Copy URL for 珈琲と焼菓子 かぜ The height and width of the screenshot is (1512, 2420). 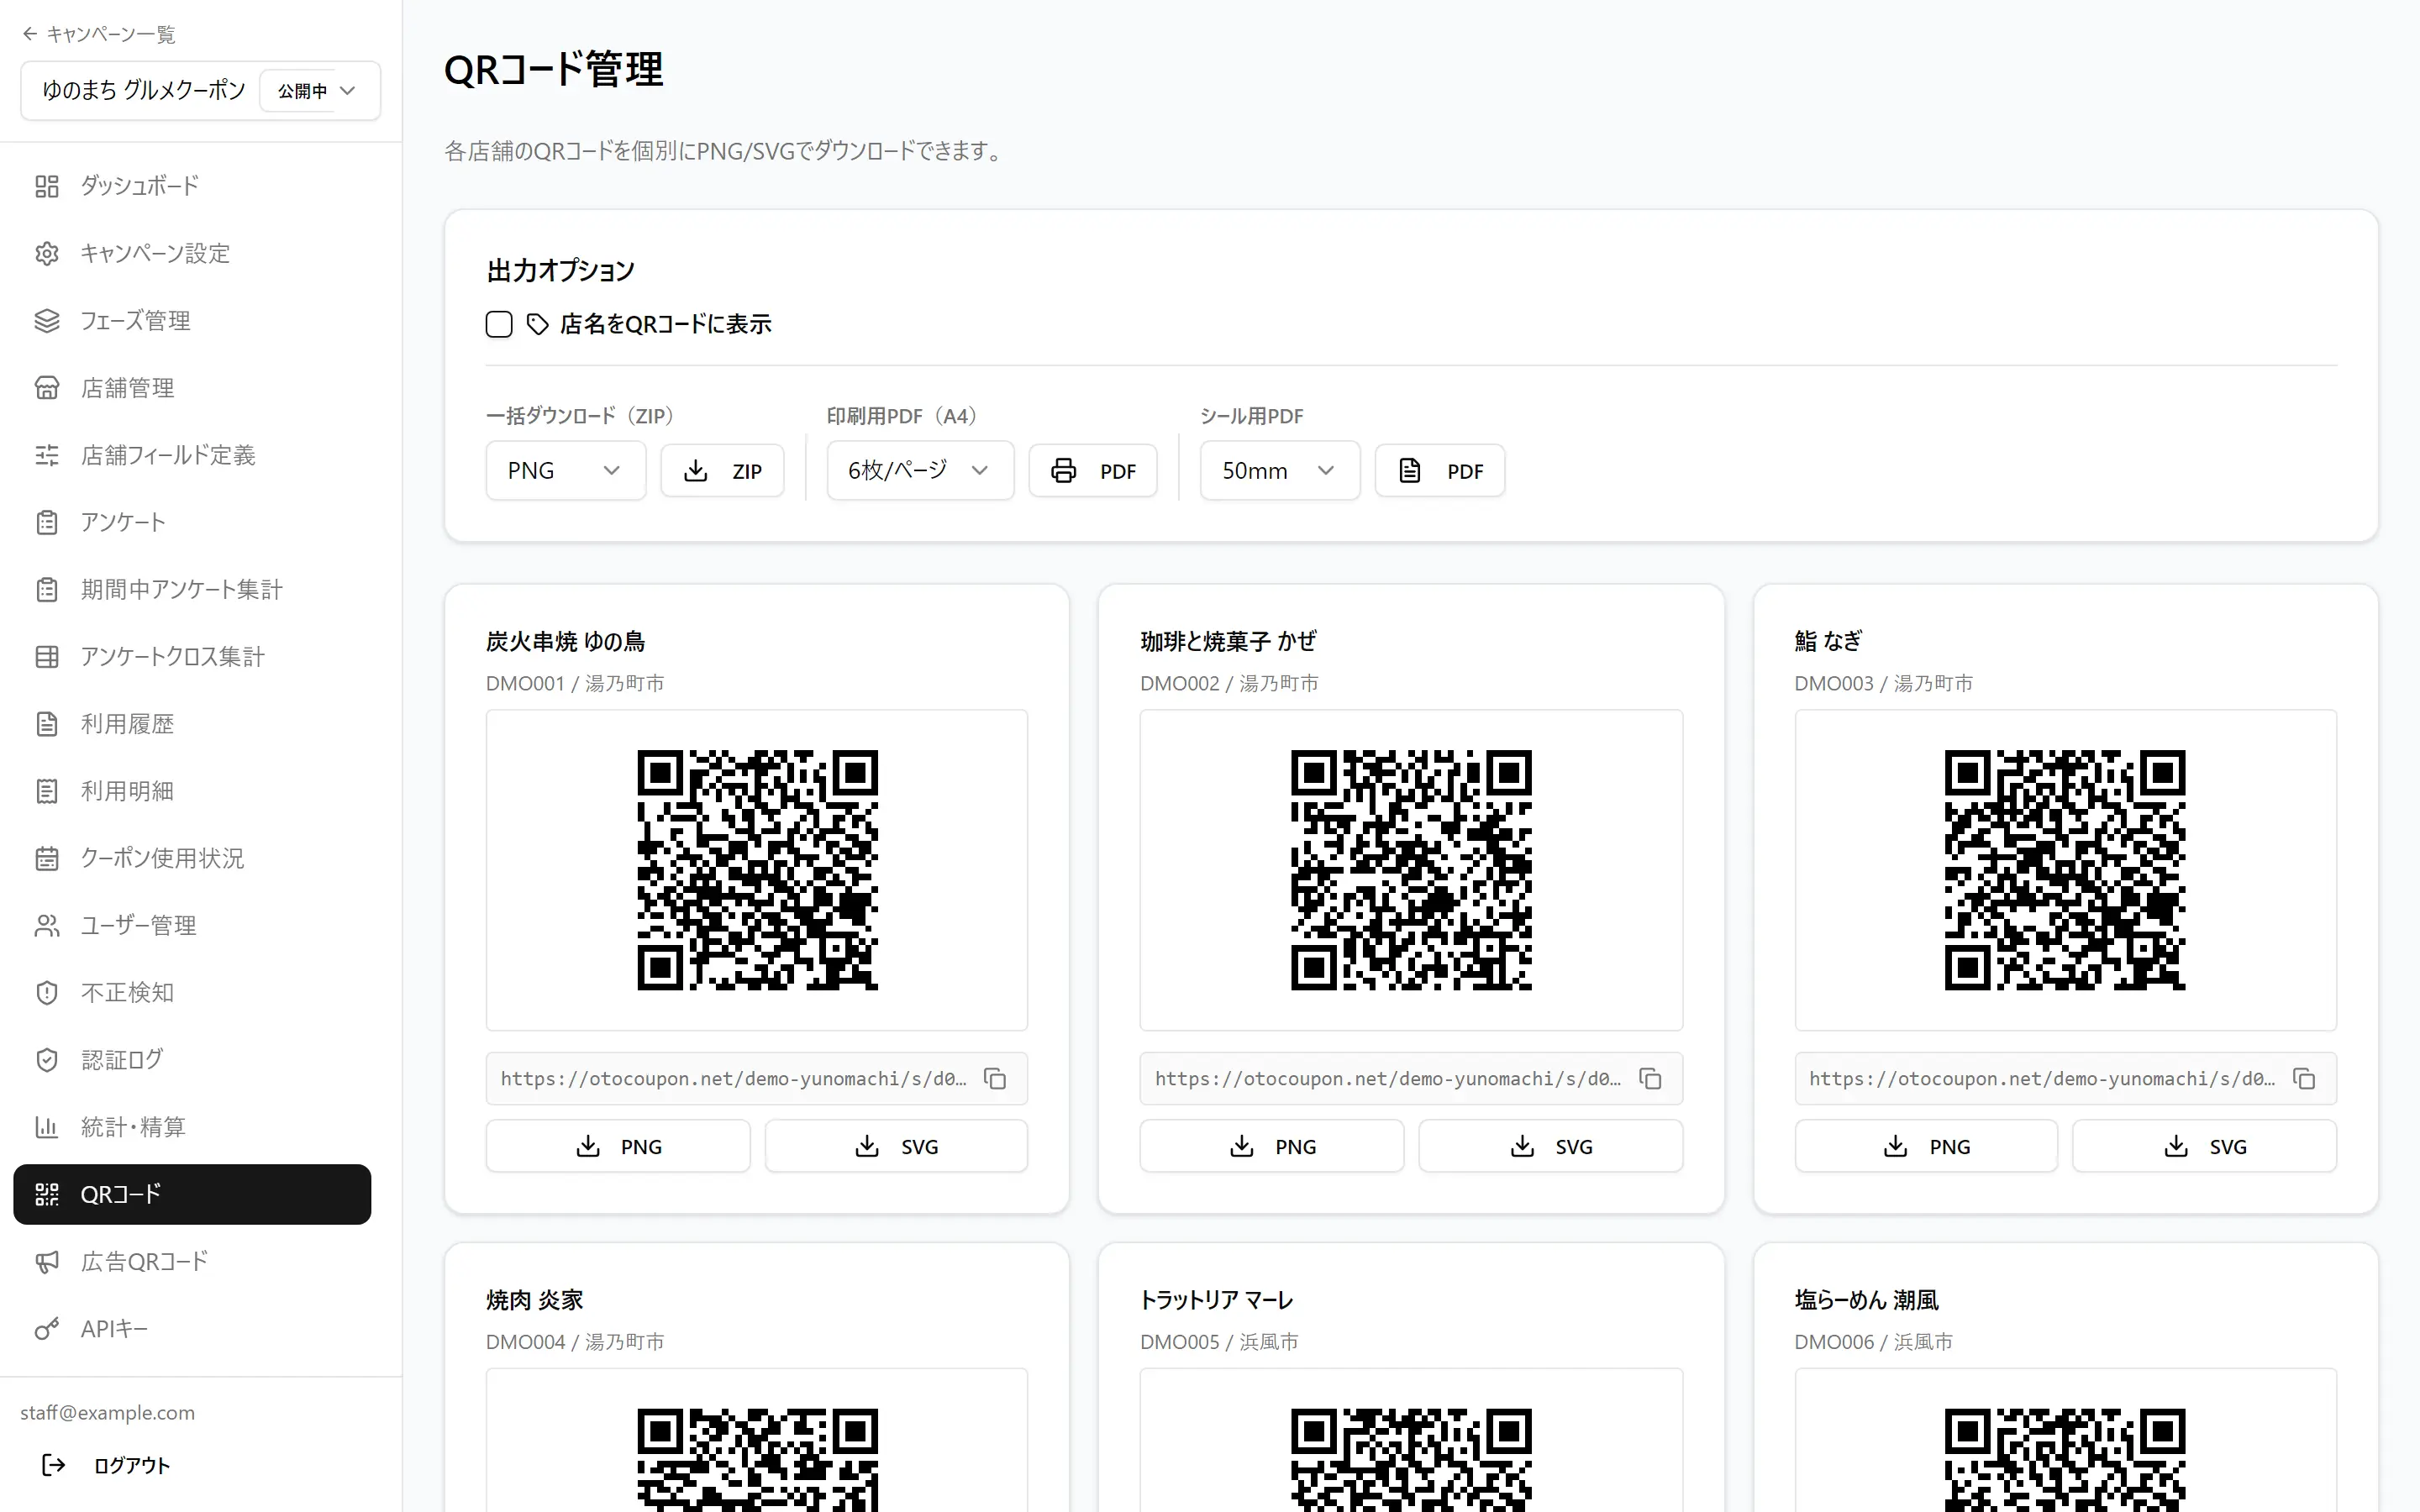point(1650,1079)
